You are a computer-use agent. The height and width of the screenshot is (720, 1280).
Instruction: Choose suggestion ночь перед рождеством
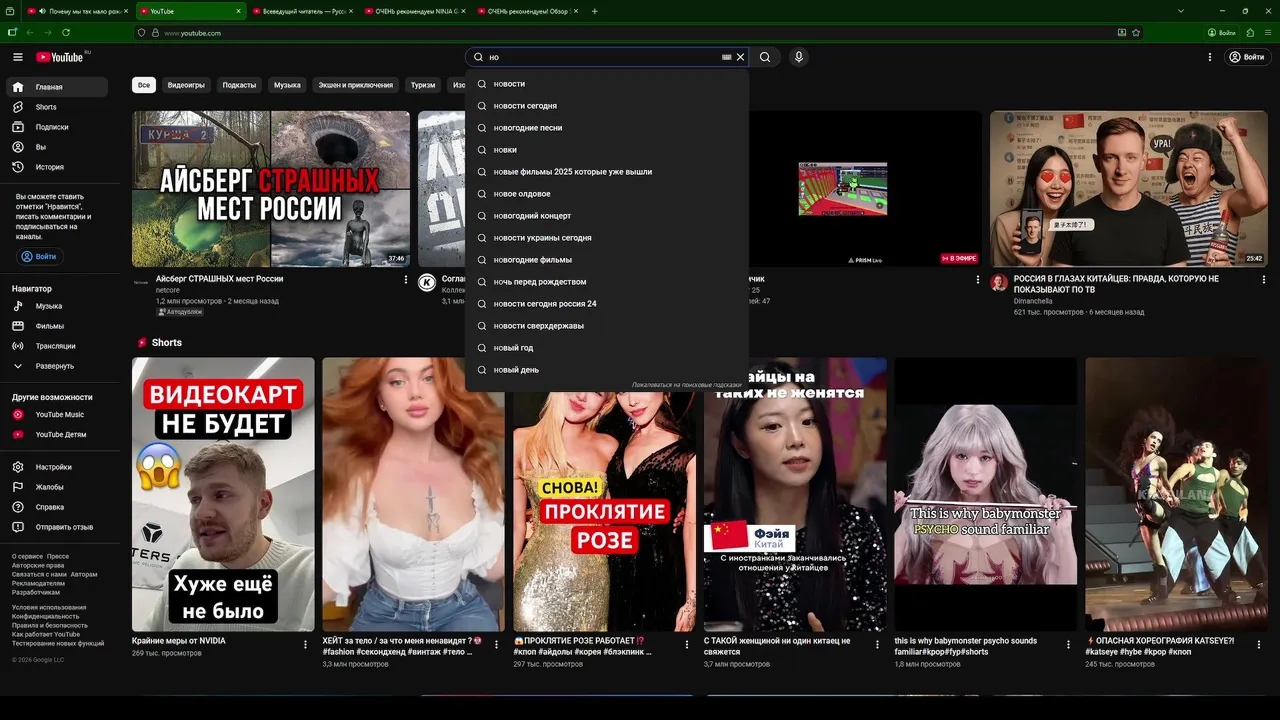607,282
